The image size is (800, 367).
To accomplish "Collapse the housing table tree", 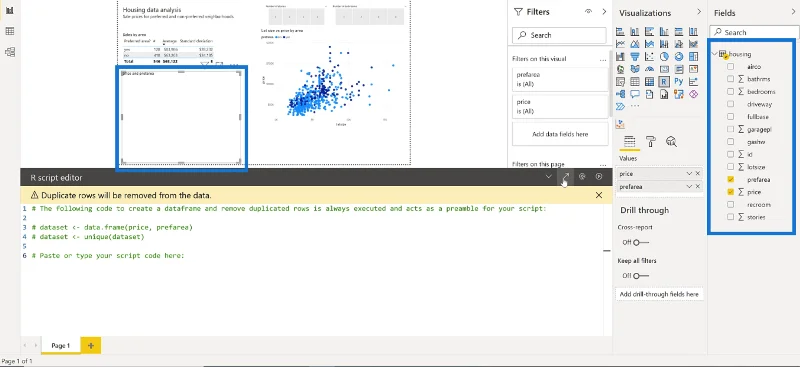I will (x=714, y=54).
